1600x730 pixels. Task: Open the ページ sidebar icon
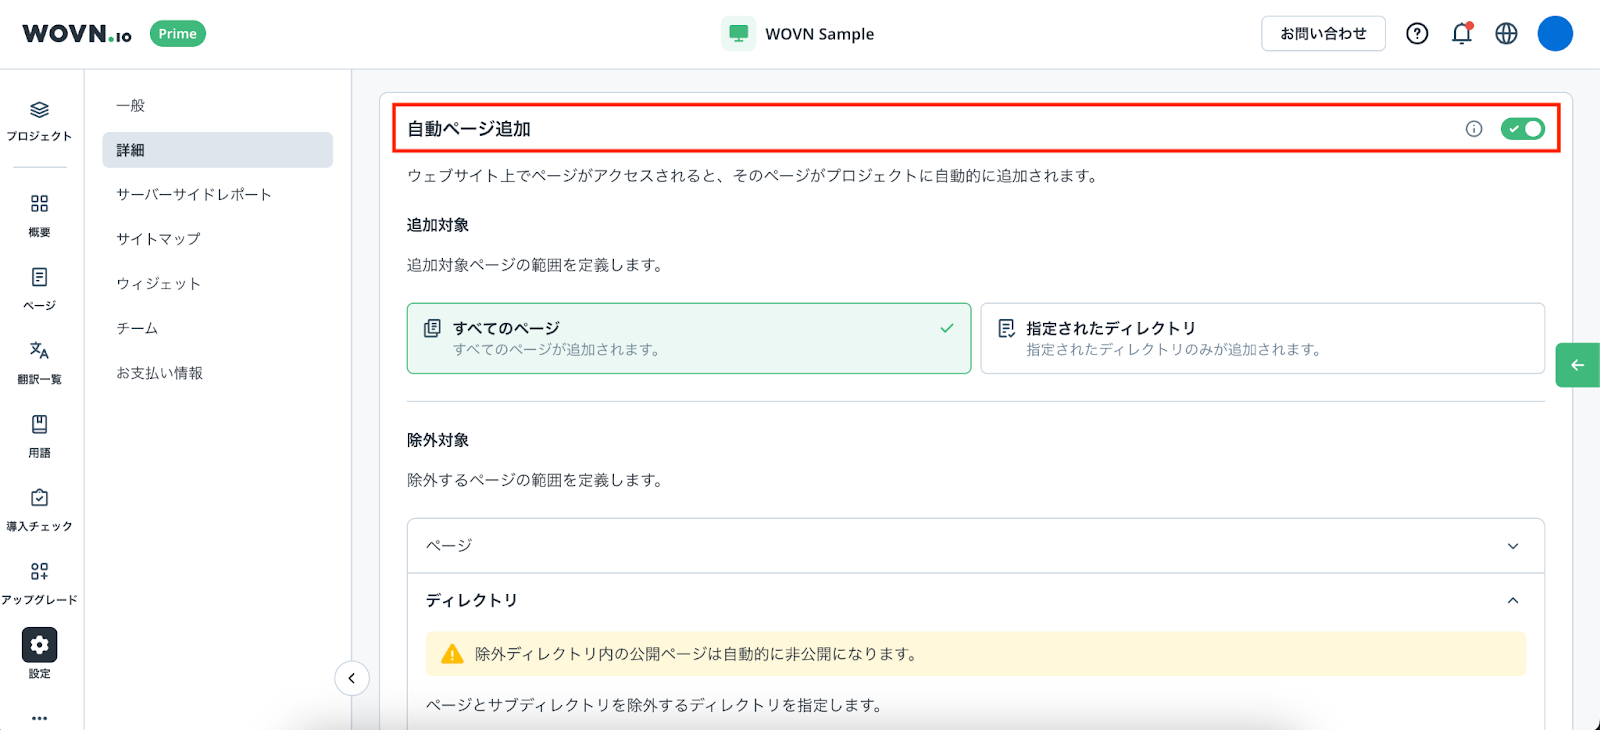39,278
